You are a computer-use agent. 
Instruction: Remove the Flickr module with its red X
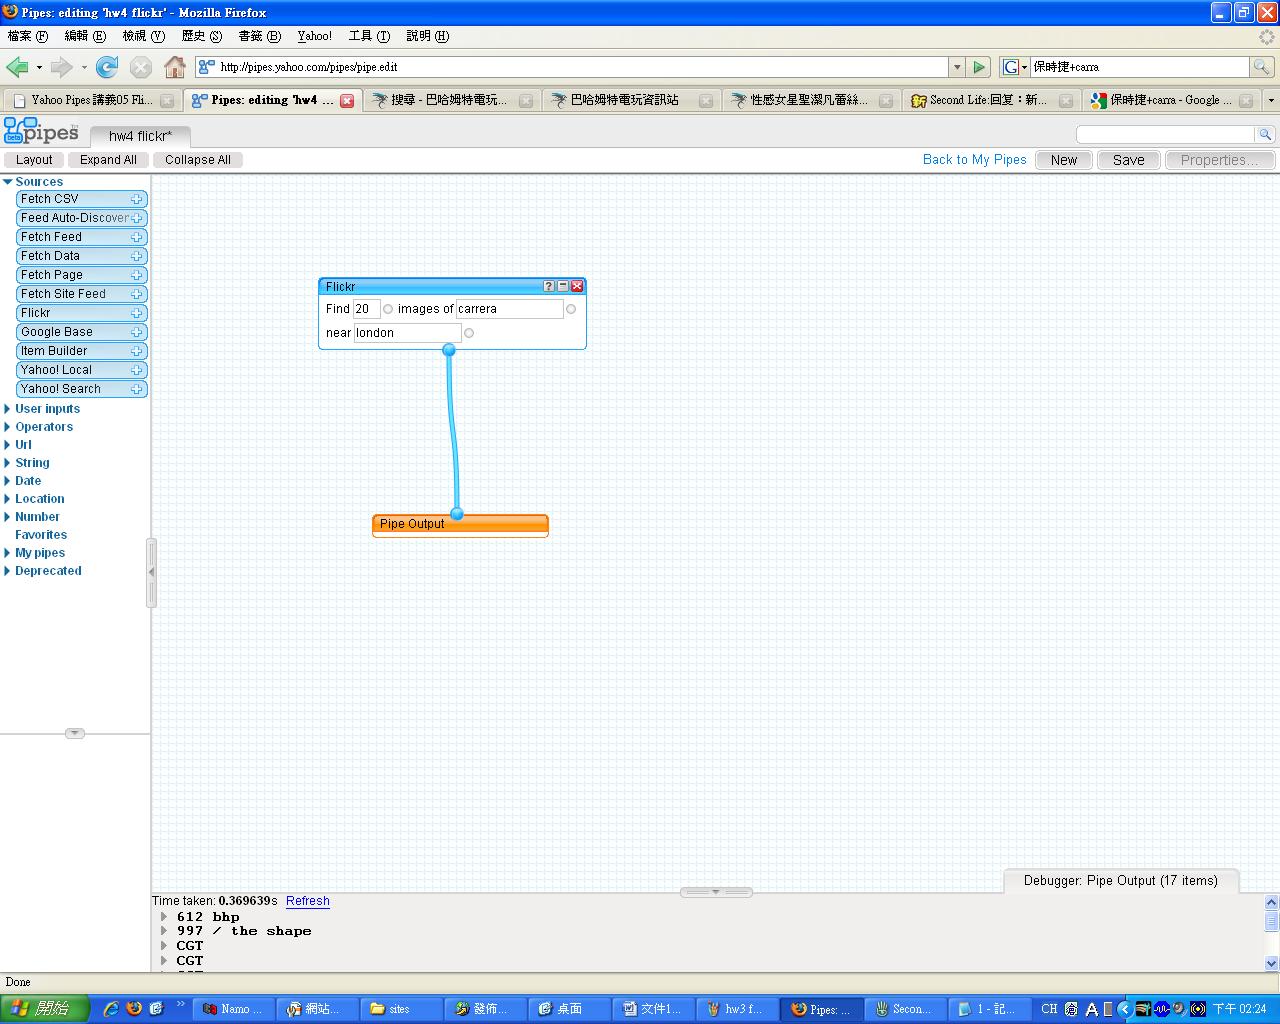577,286
